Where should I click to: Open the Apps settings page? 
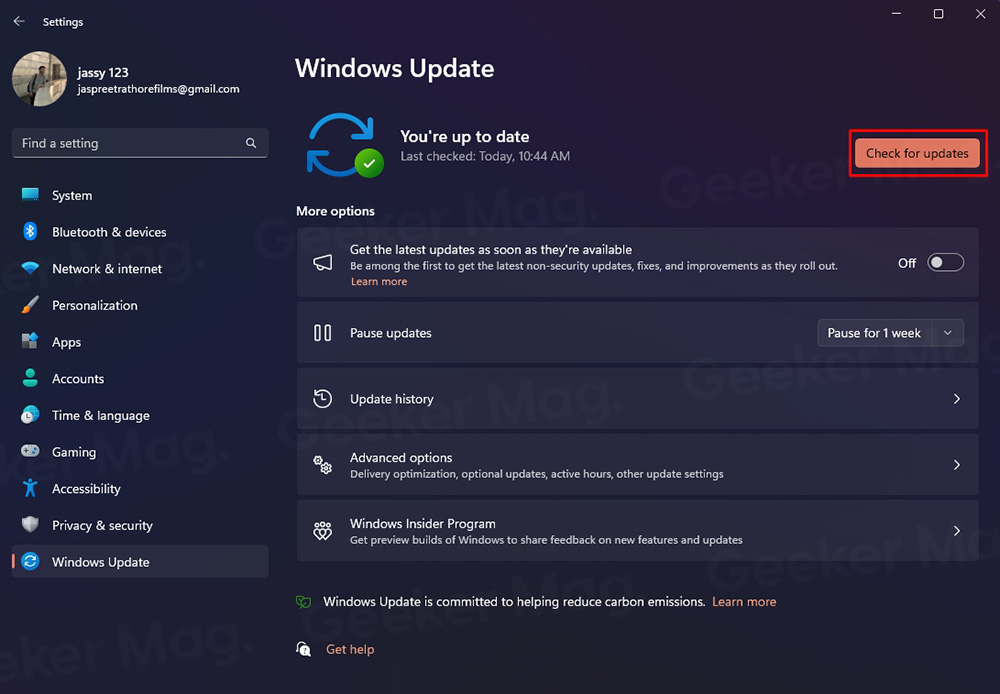(x=140, y=342)
